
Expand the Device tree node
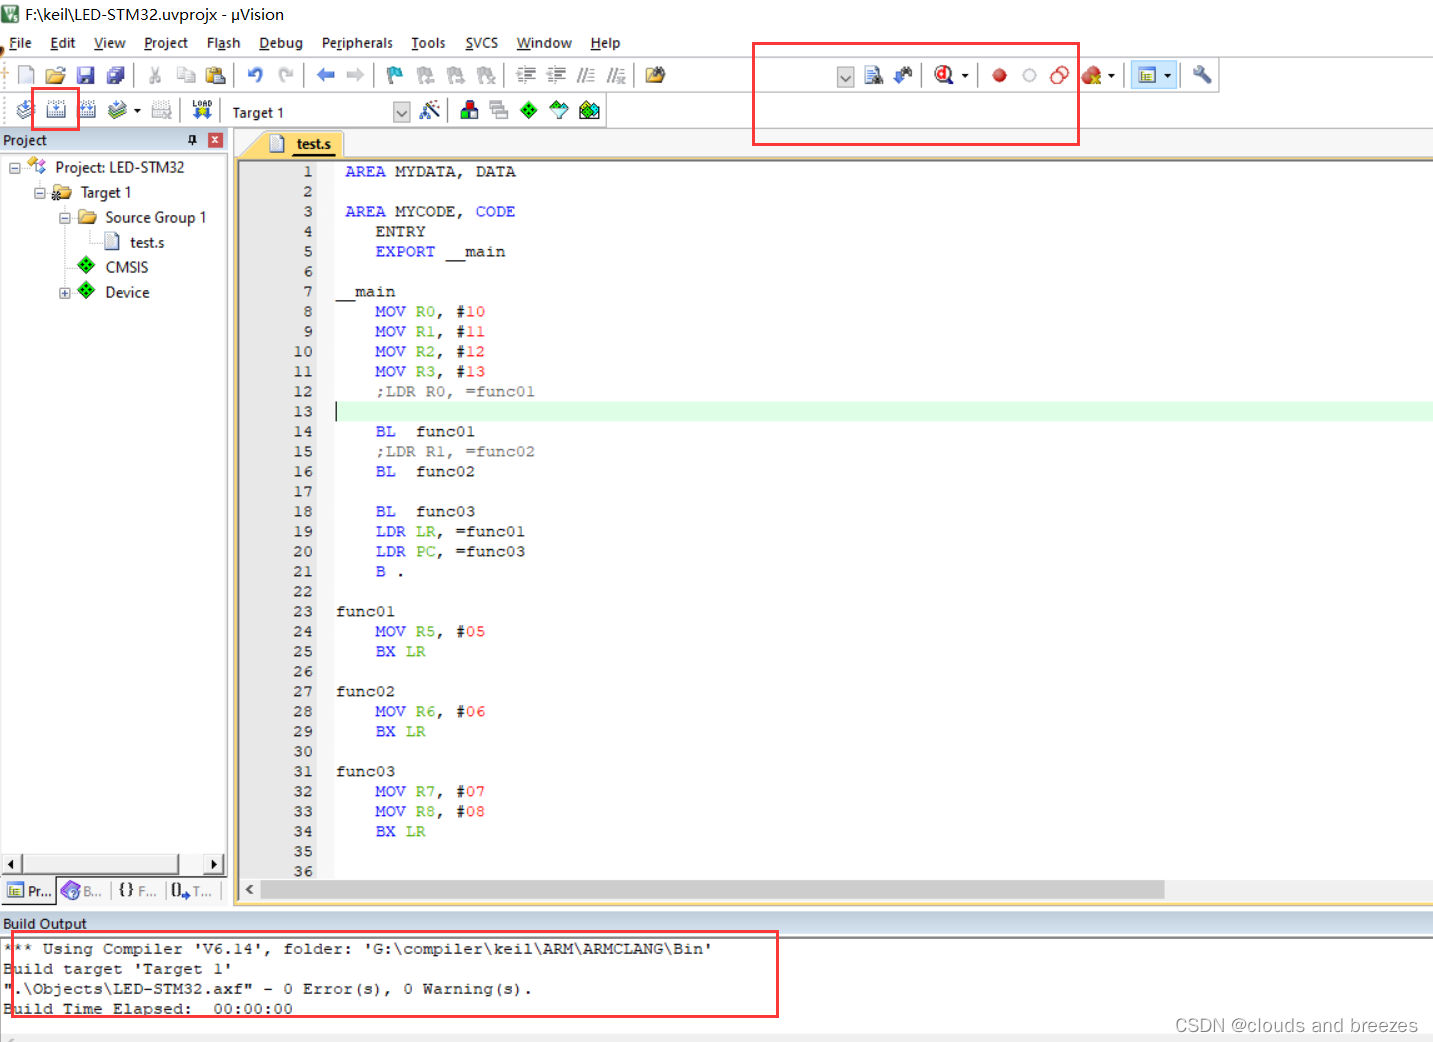[65, 293]
